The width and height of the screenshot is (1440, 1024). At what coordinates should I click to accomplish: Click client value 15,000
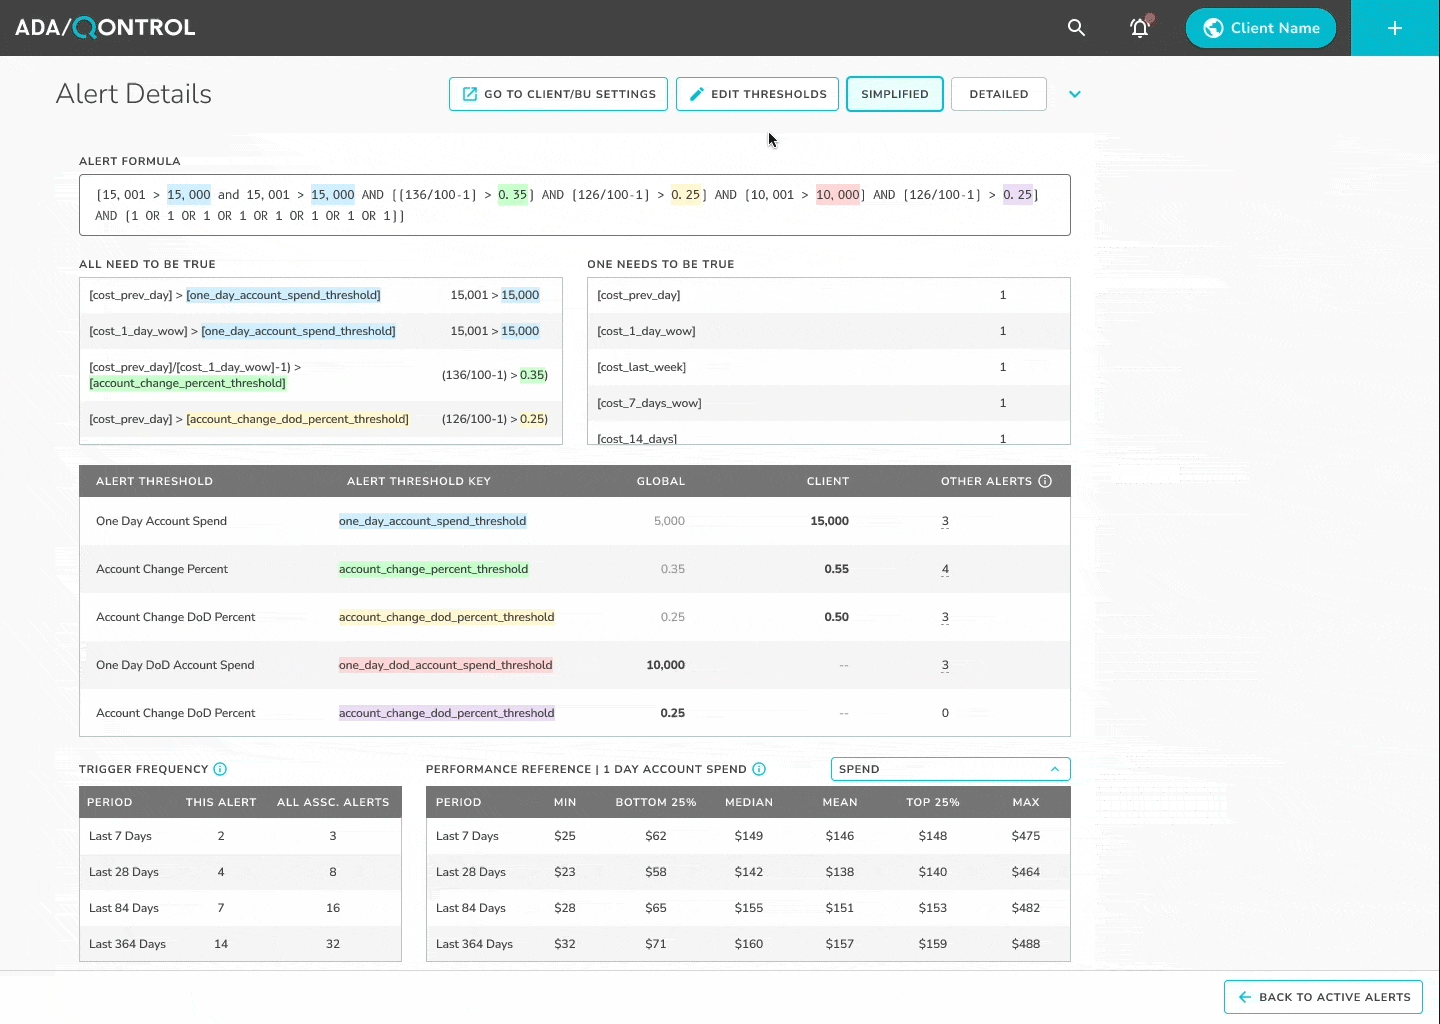tap(829, 521)
